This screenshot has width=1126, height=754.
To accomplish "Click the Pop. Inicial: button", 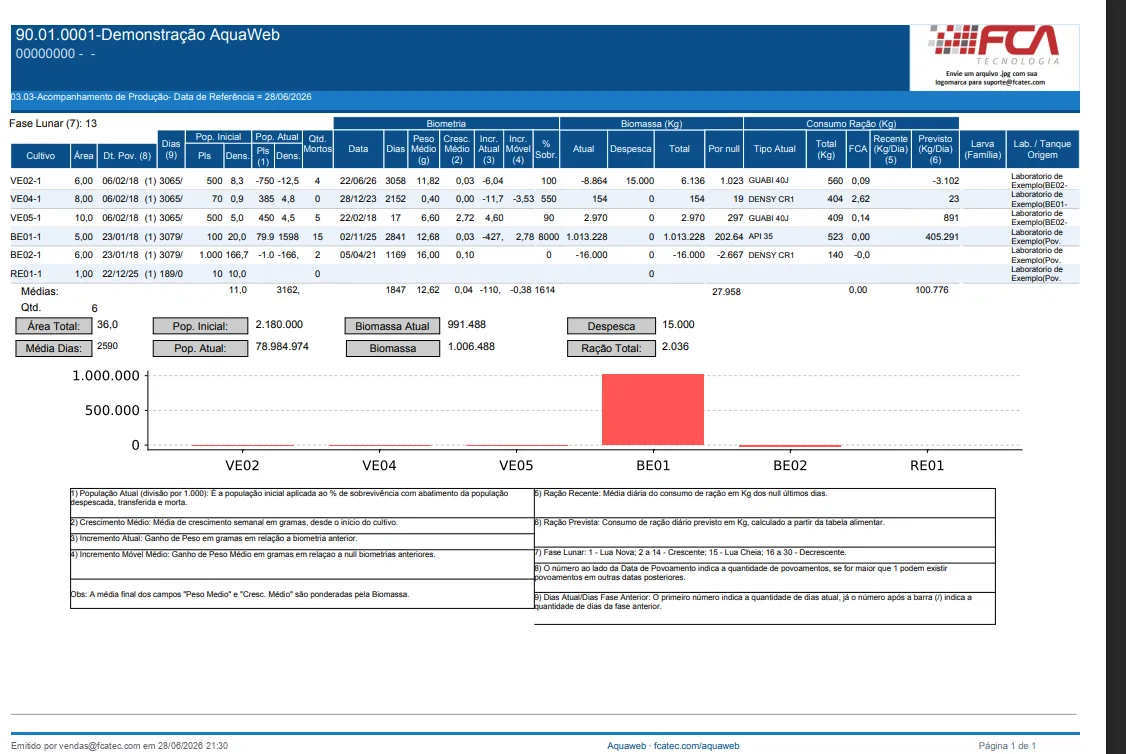I will tap(200, 326).
